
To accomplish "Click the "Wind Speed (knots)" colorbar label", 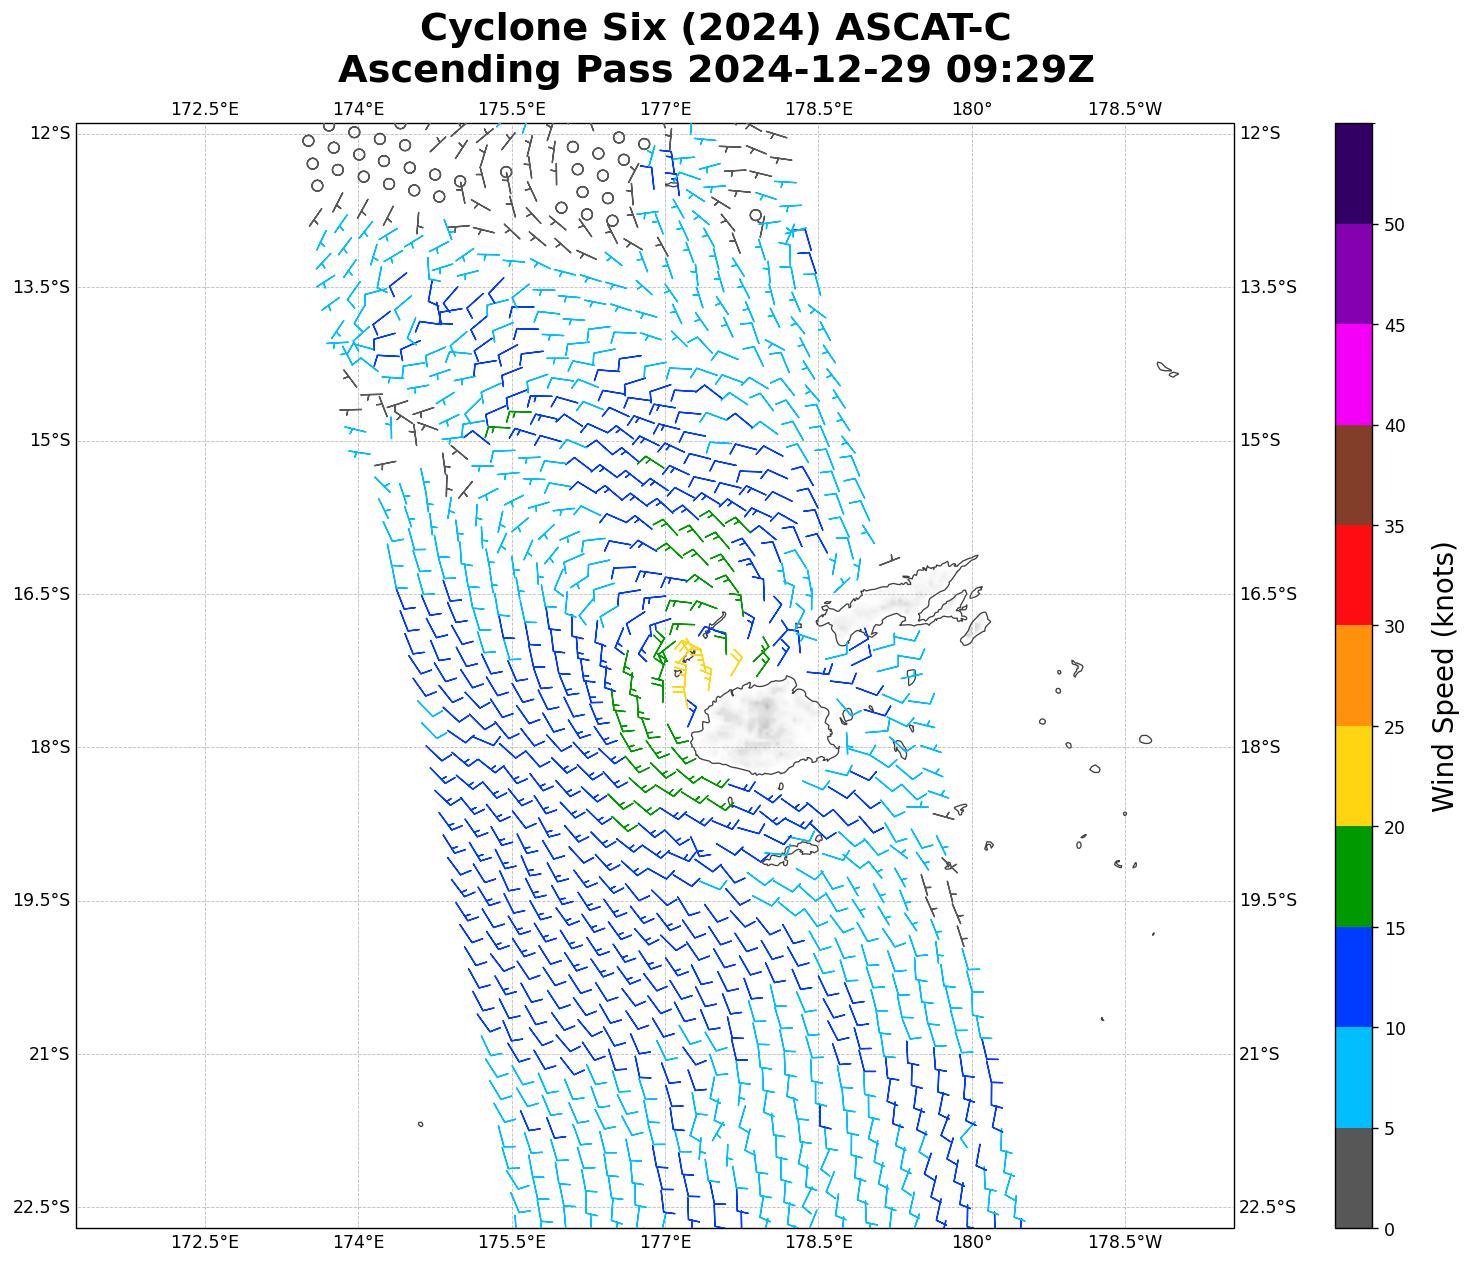I will point(1443,676).
